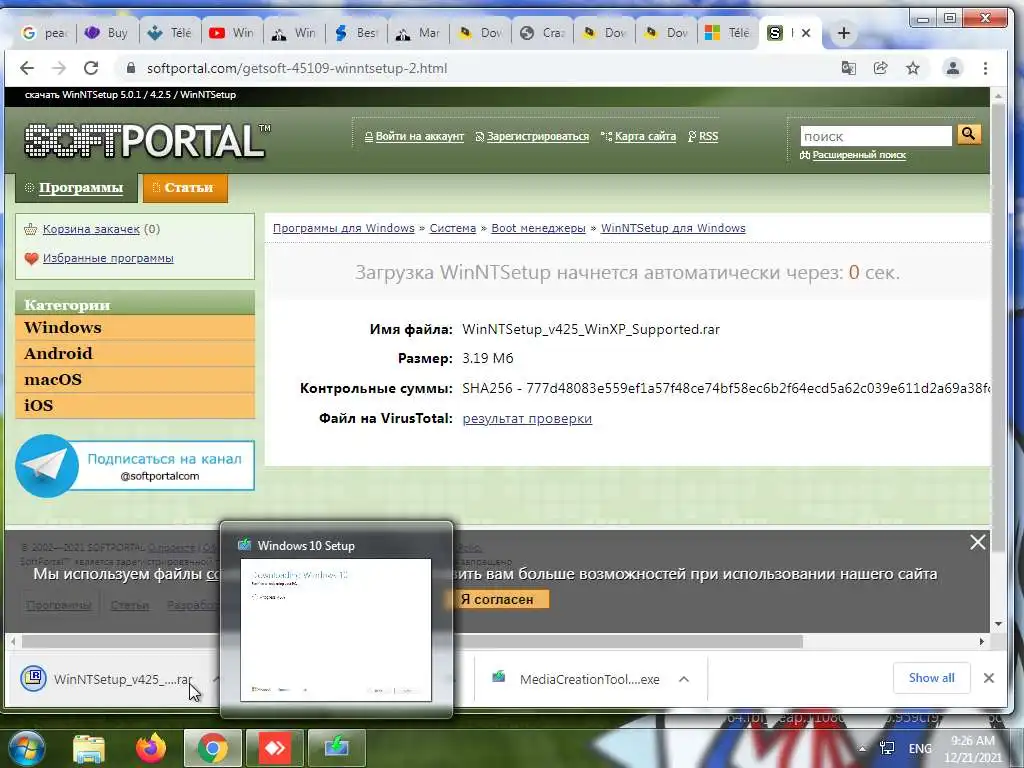This screenshot has width=1024, height=768.
Task: Open the Программы section tab
Action: click(x=76, y=187)
